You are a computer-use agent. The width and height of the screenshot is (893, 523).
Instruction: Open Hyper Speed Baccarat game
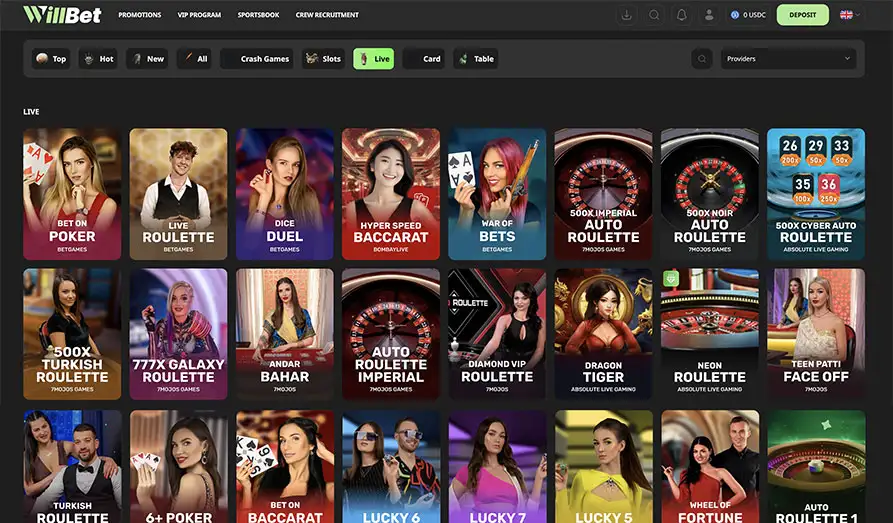[391, 194]
